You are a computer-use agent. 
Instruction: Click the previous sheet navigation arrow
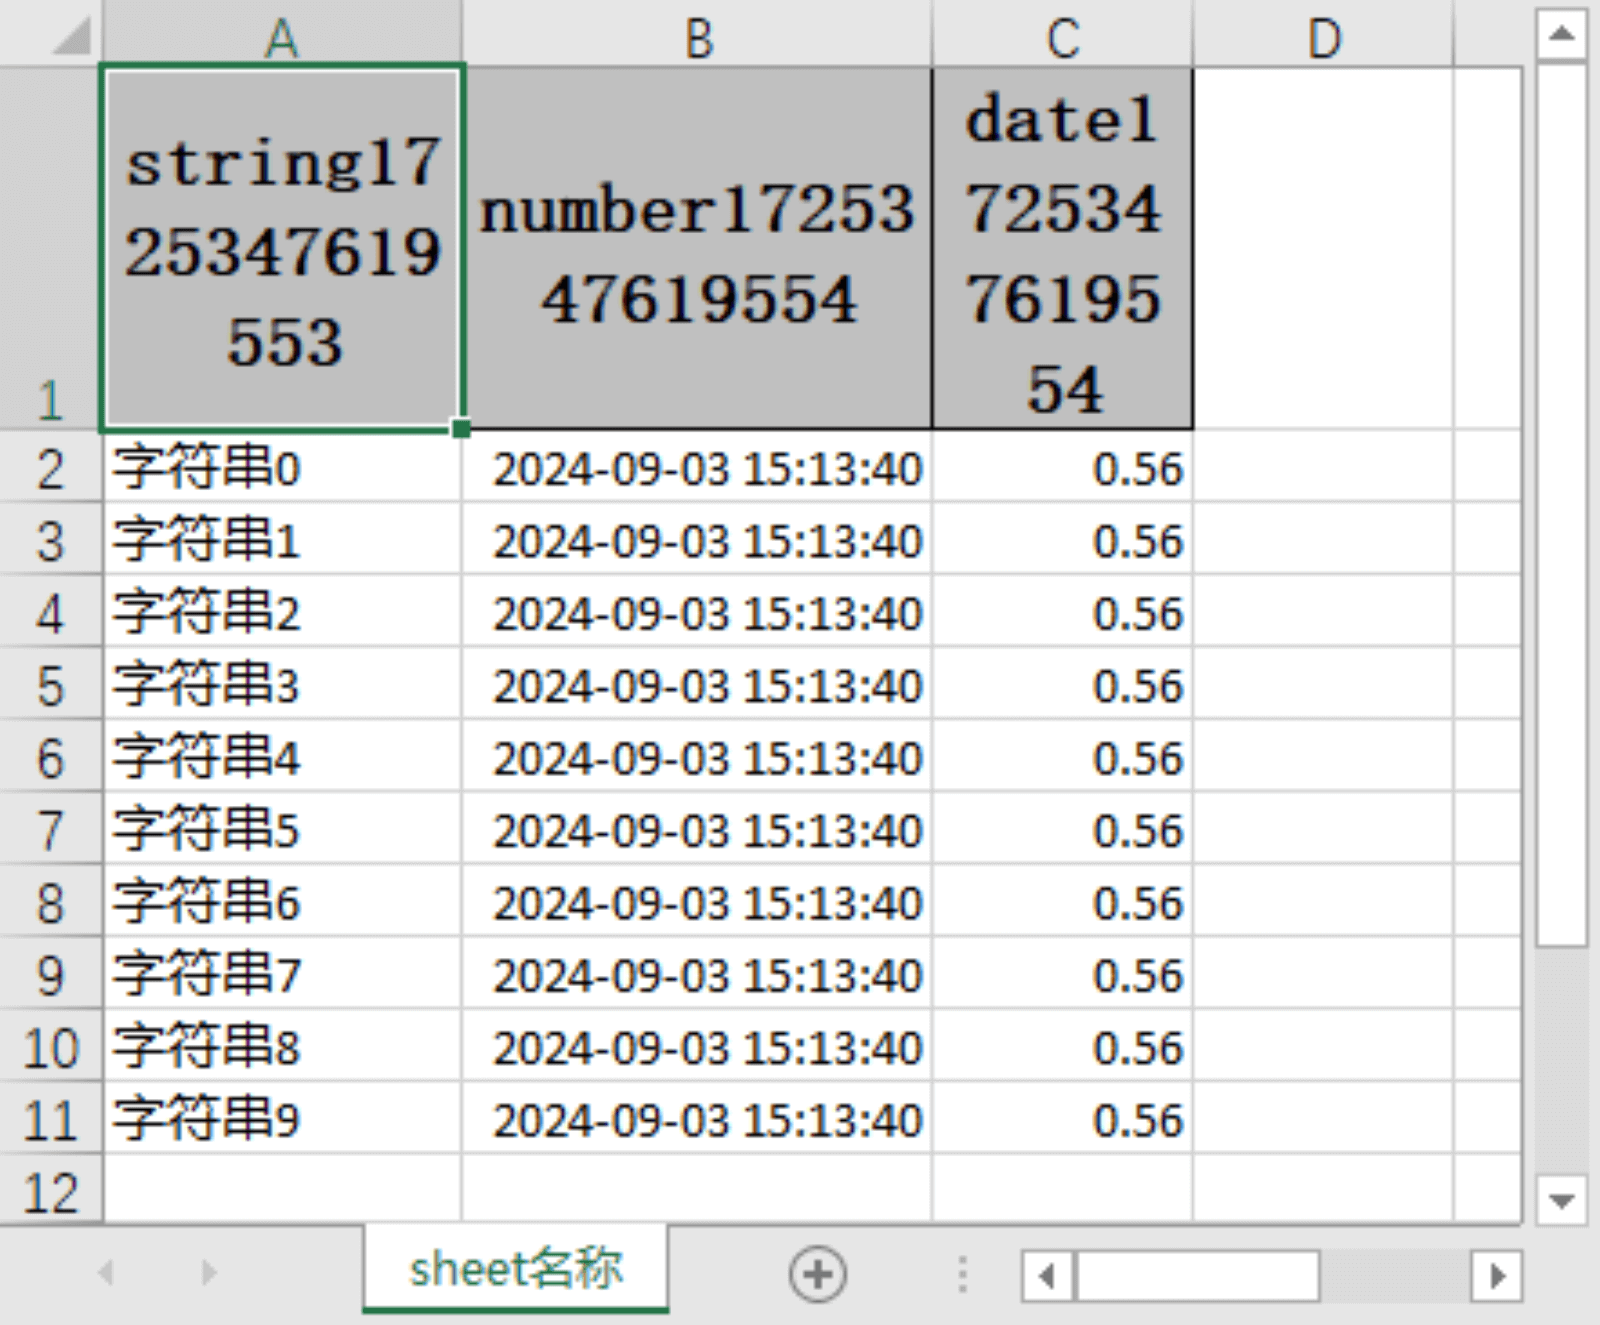point(106,1273)
